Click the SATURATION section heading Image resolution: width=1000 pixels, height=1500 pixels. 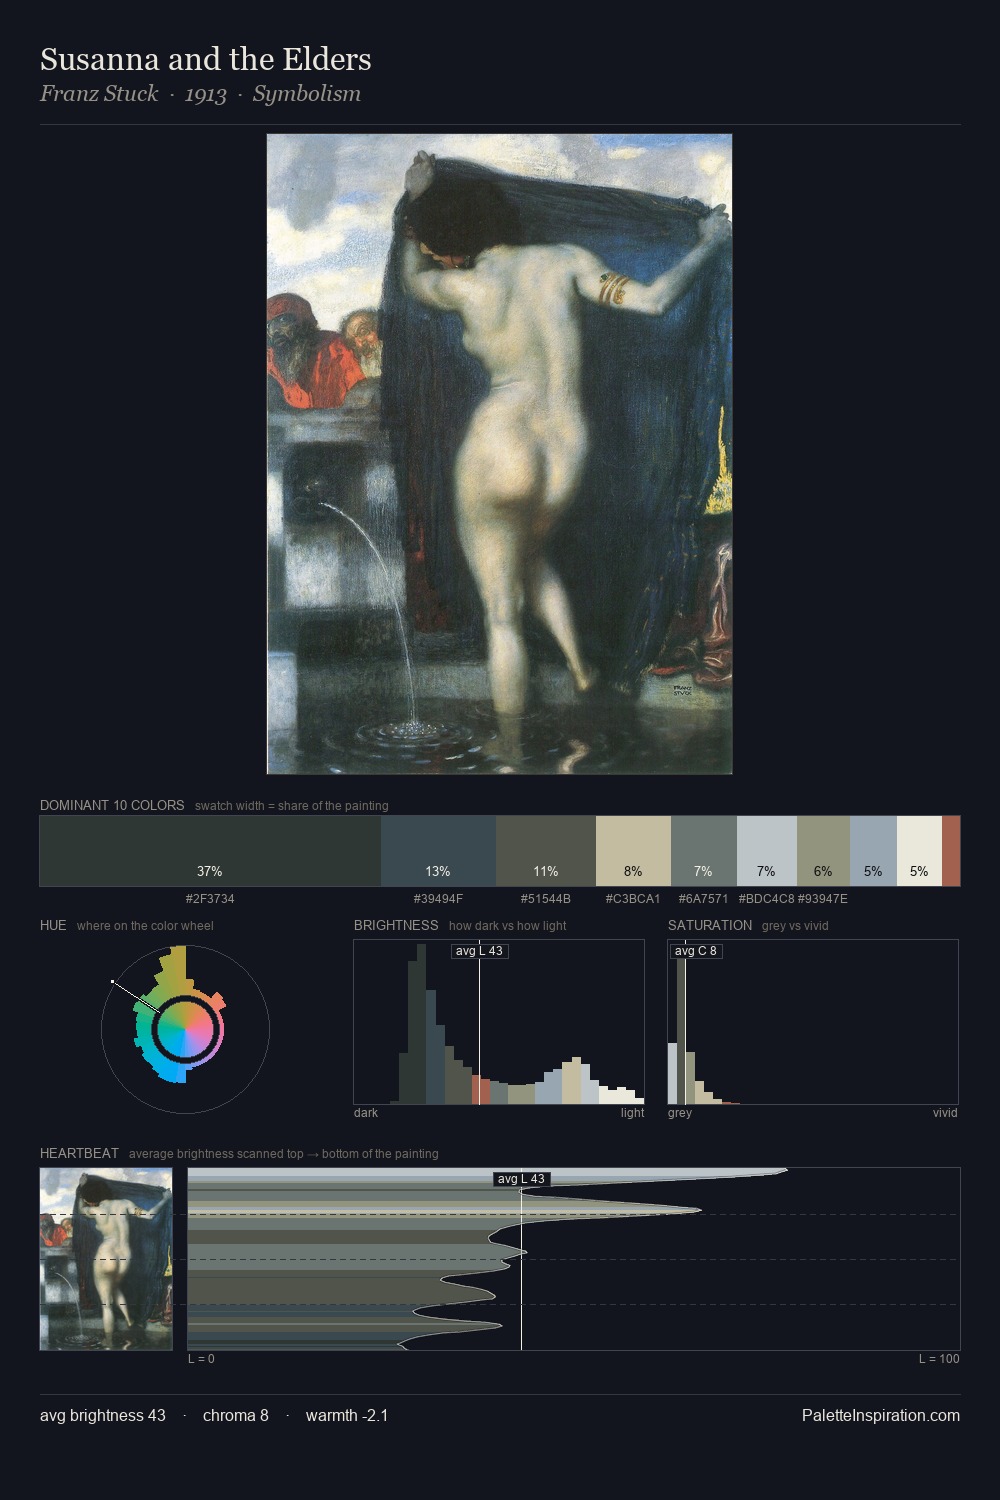(x=710, y=925)
